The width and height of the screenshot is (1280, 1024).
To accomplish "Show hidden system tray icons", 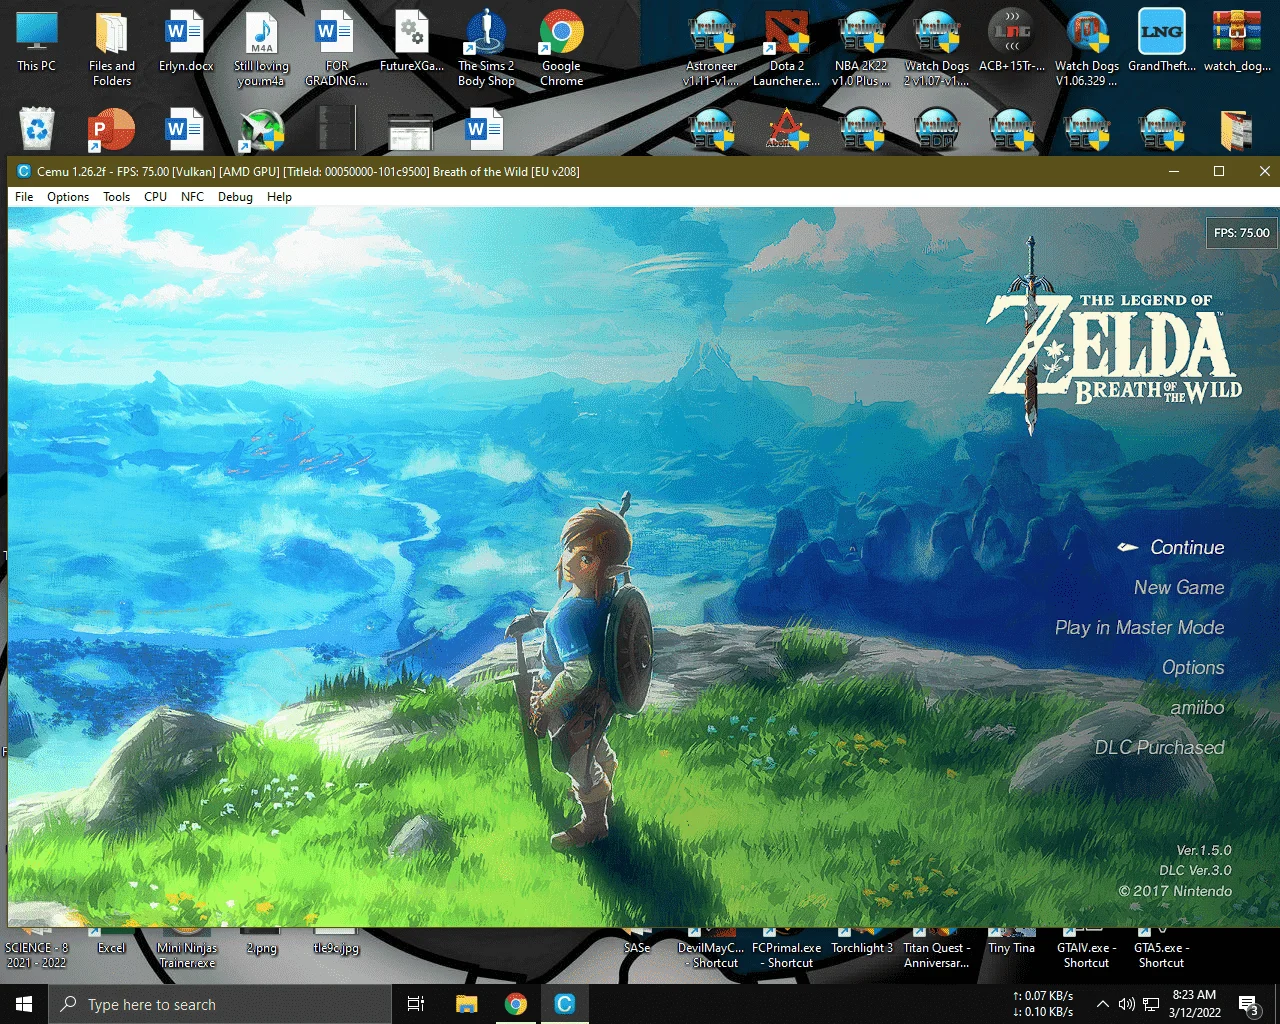I will (x=1102, y=1004).
